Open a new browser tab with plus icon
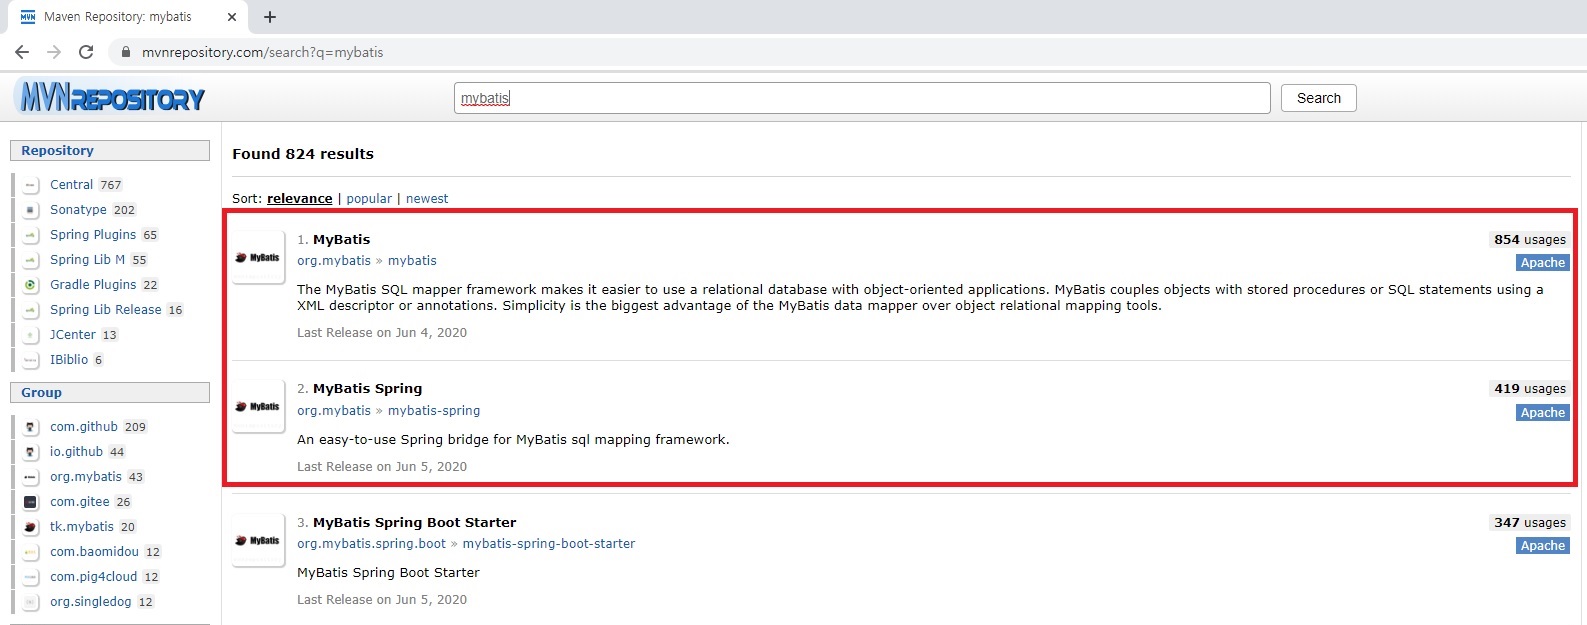This screenshot has height=625, width=1587. (270, 17)
